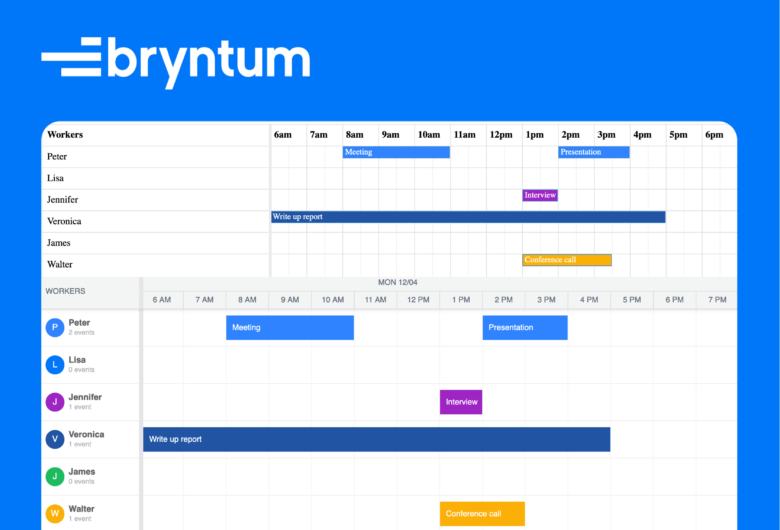Click the 8am header in top timeline
This screenshot has height=530, width=780.
point(361,135)
